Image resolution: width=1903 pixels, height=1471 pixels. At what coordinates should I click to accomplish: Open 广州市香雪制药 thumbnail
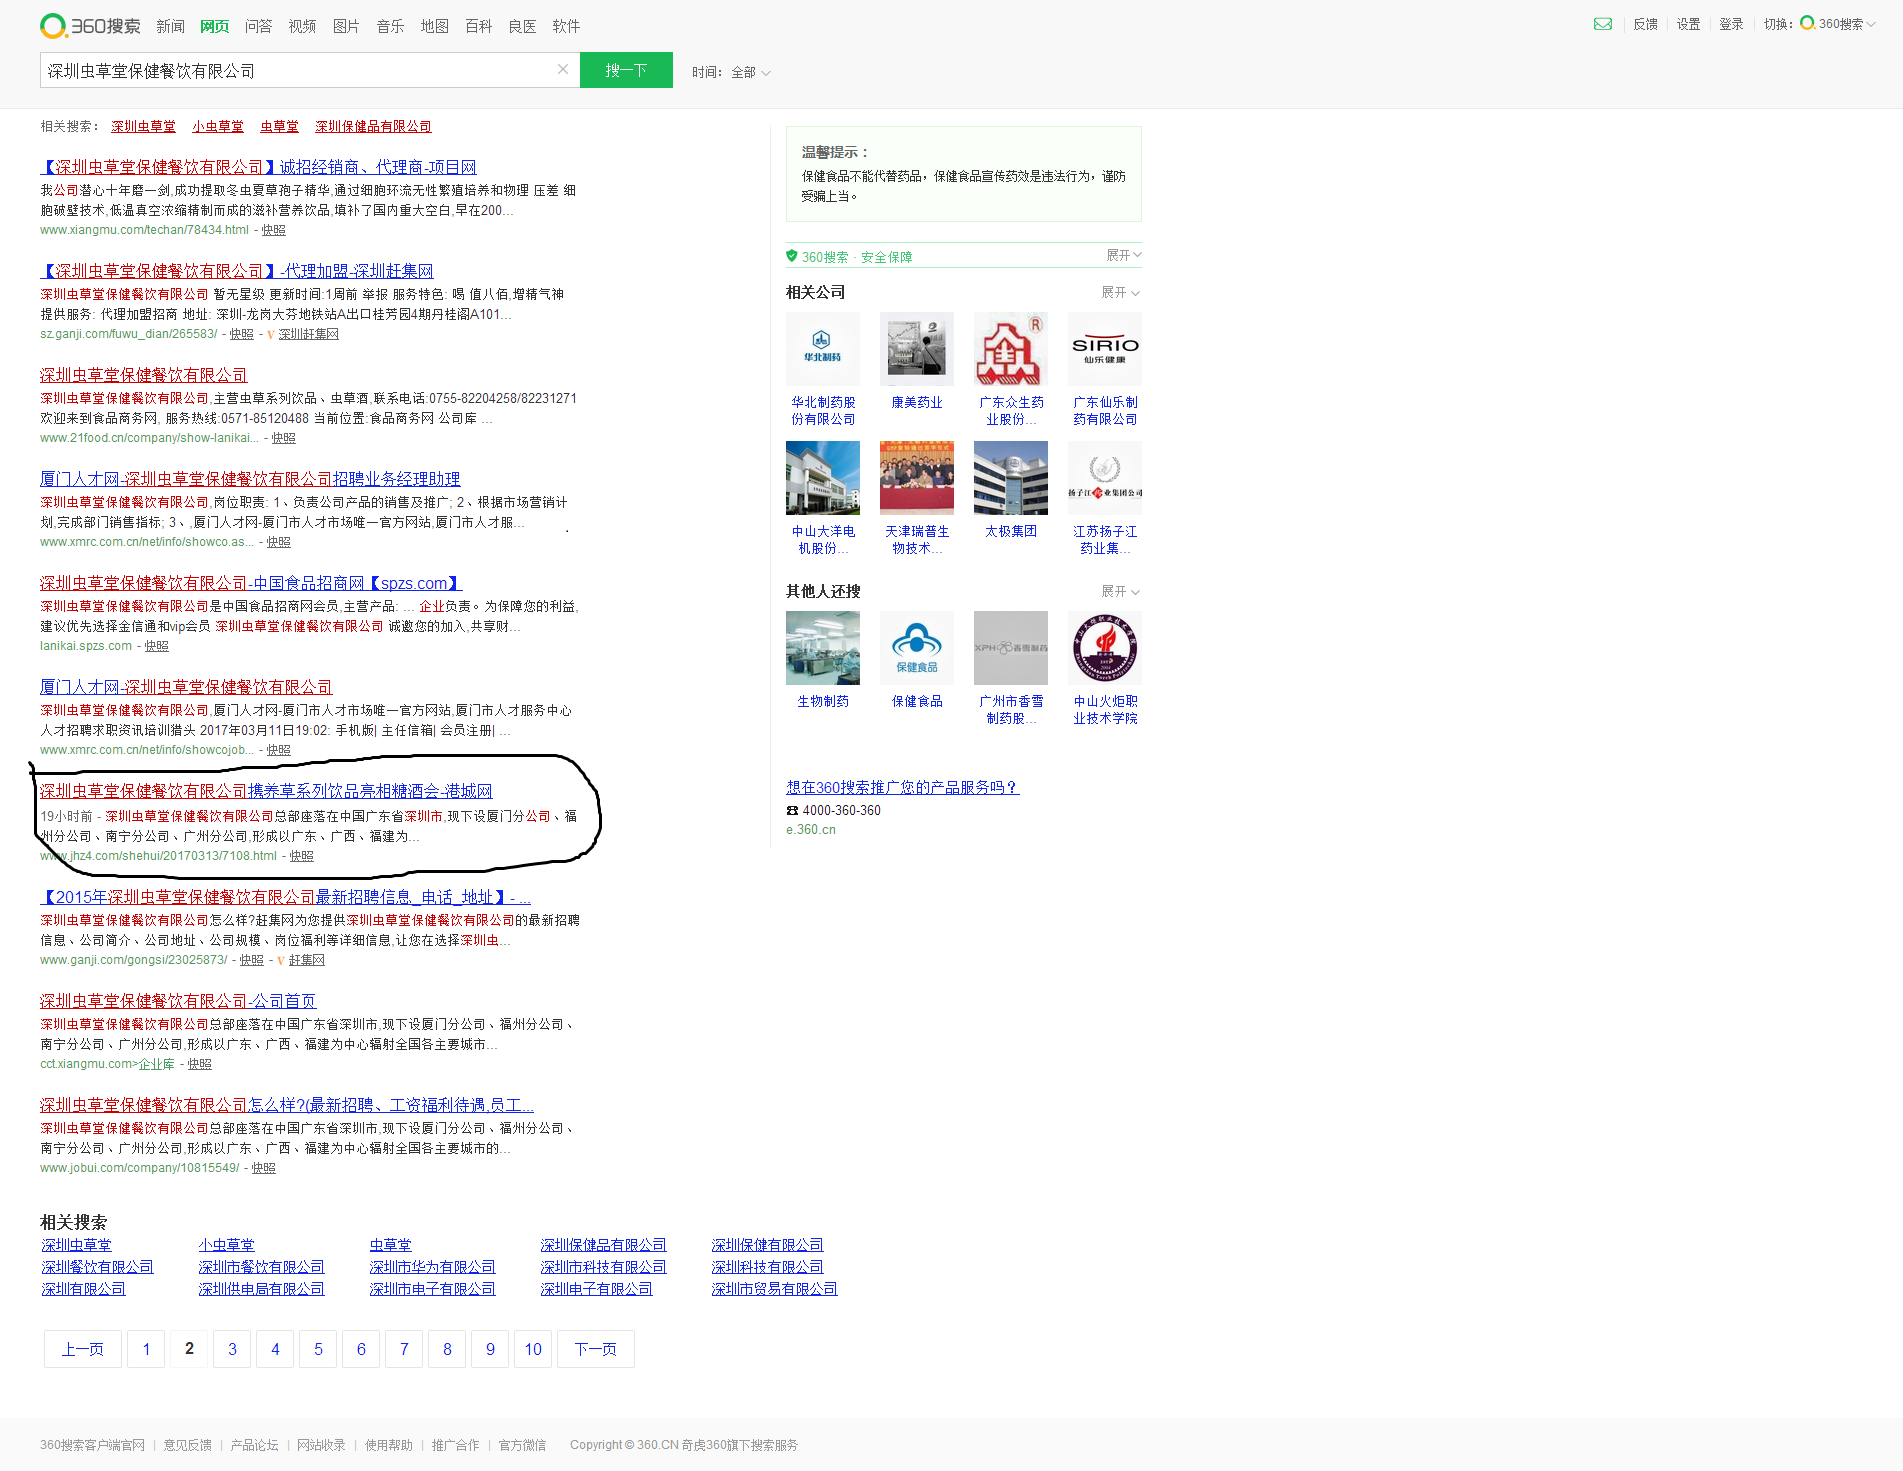pos(1011,648)
